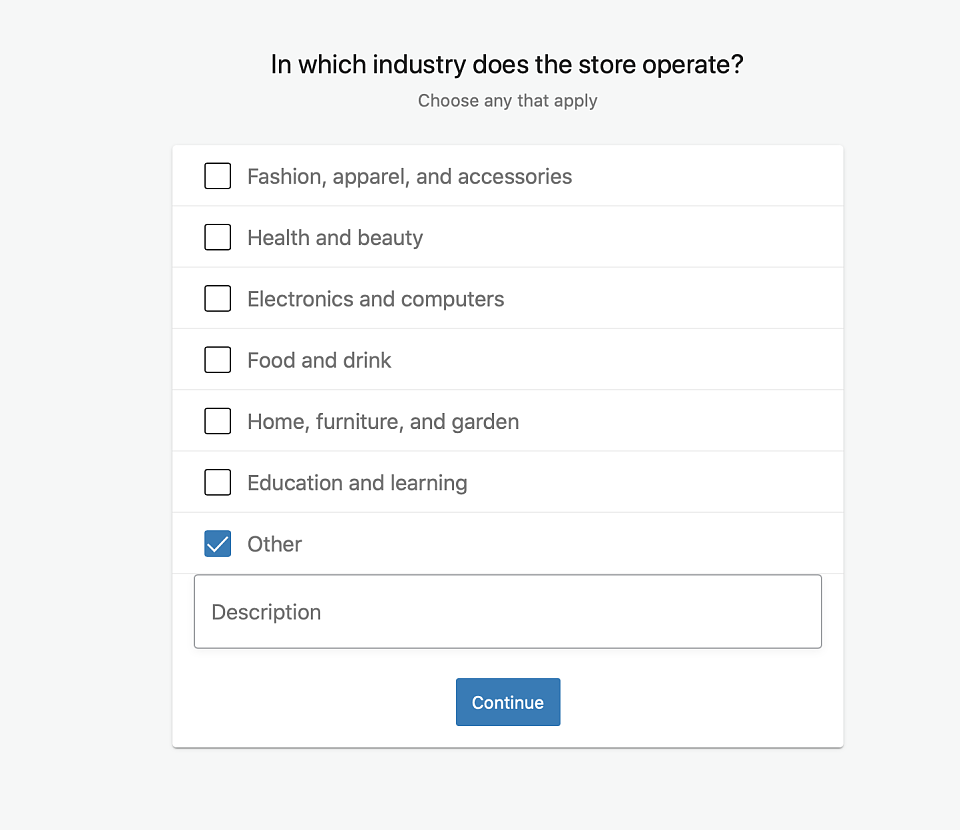Click the 'Electronics and computers' label text
The height and width of the screenshot is (830, 960).
tap(375, 299)
